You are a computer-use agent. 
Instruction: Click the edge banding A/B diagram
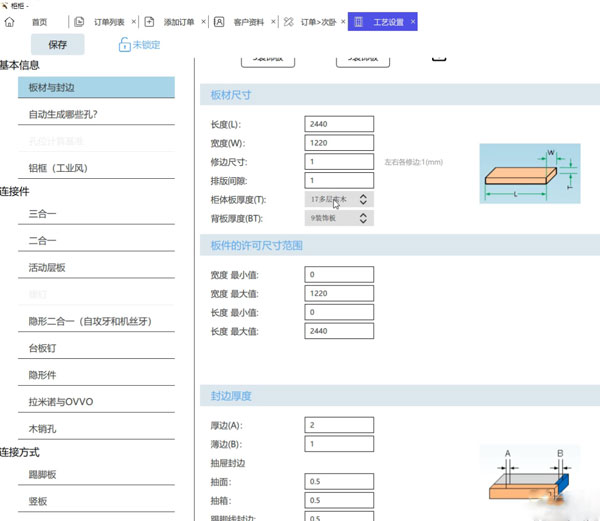pyautogui.click(x=530, y=476)
